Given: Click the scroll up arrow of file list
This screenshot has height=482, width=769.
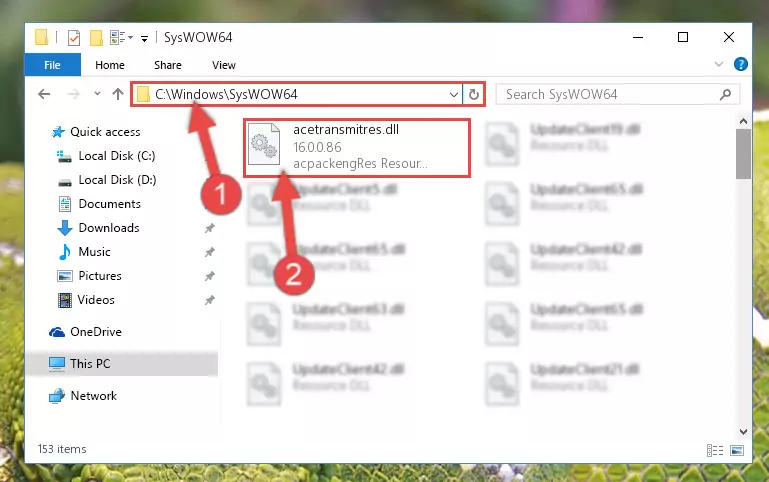Looking at the screenshot, I should (743, 121).
